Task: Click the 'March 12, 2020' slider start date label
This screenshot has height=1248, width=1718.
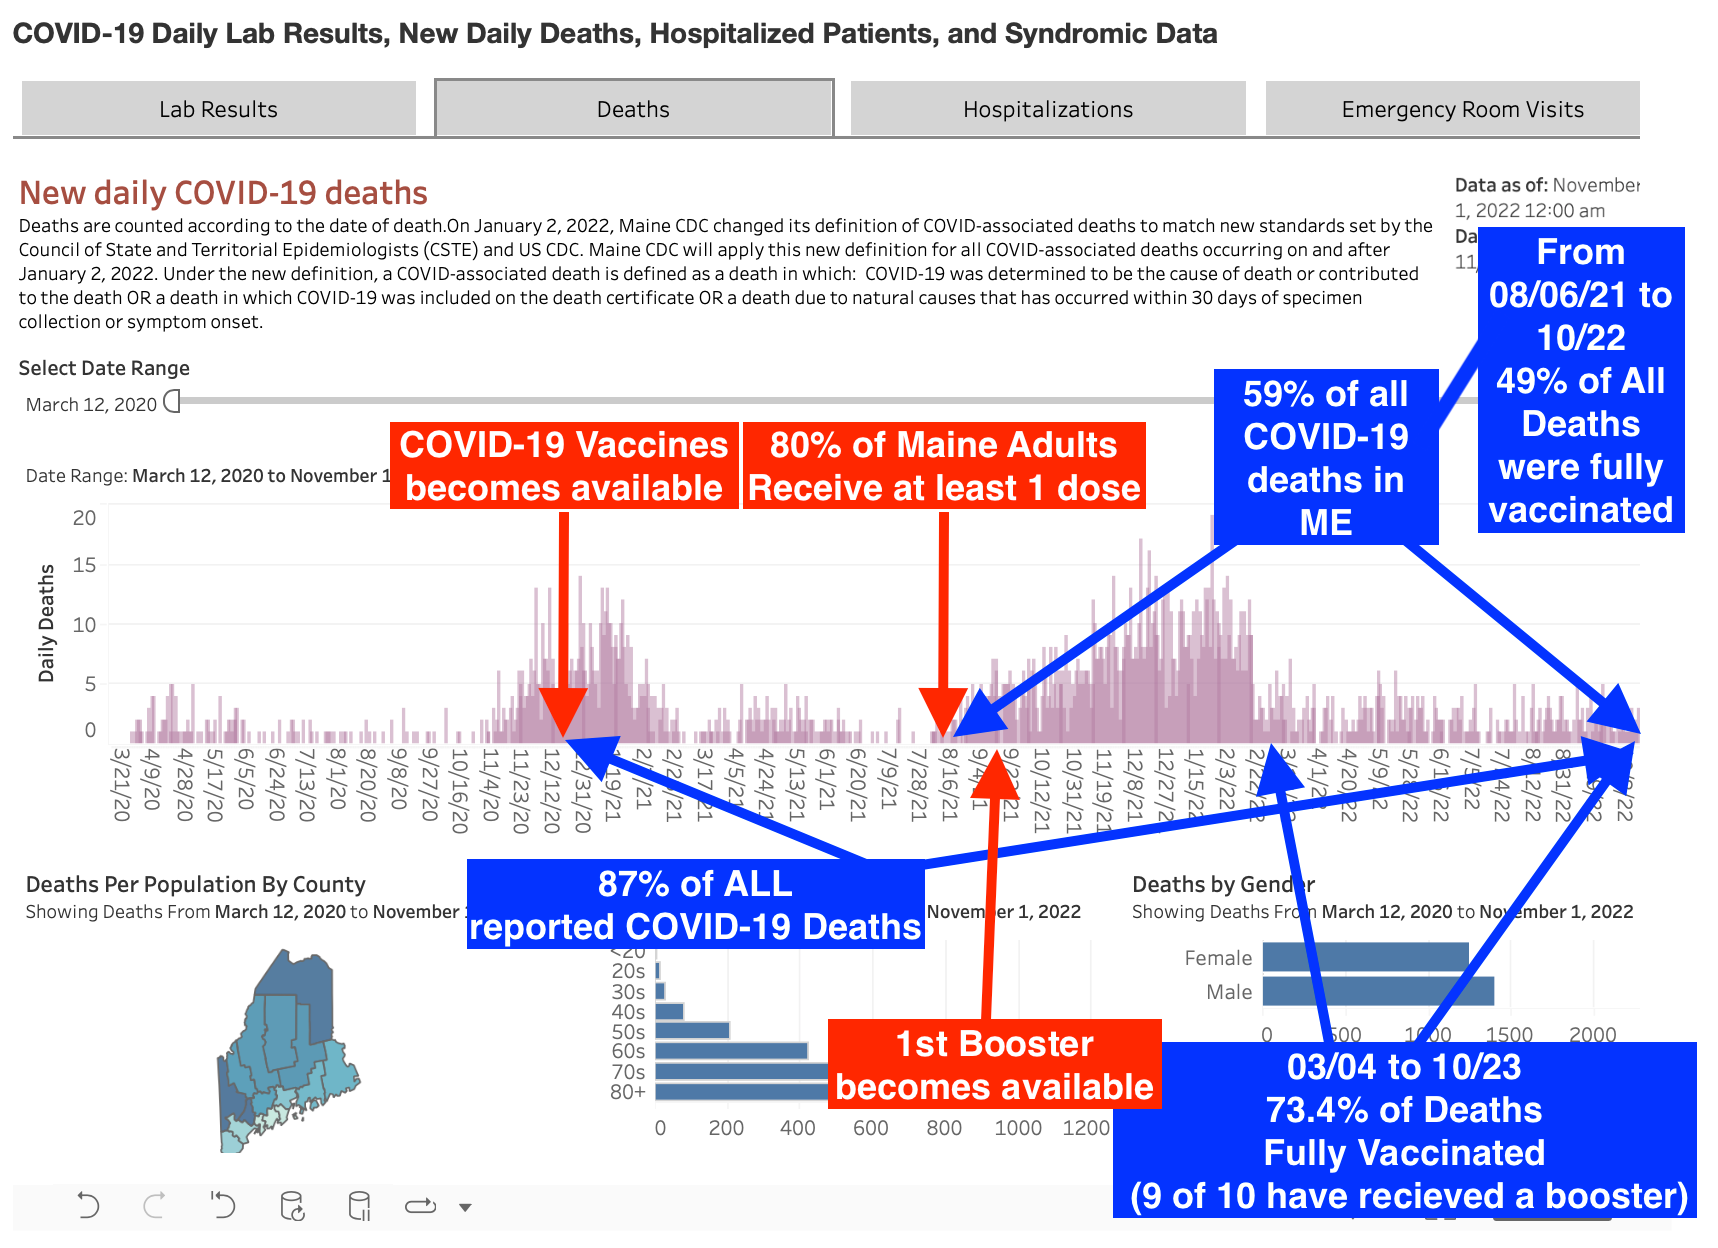Action: (x=91, y=404)
